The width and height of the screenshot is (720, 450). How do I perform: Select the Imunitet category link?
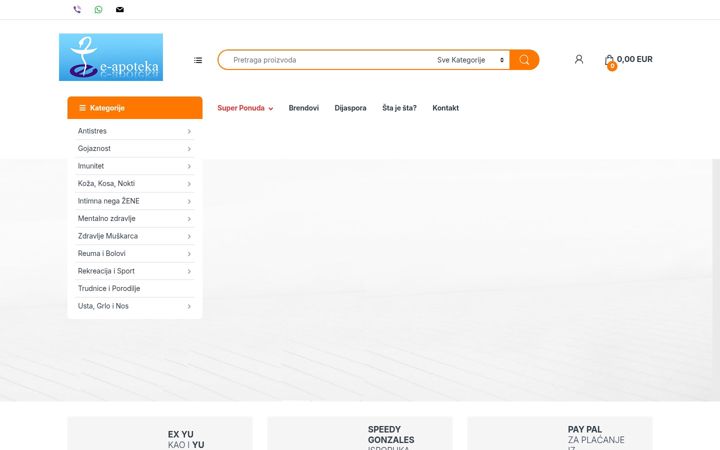click(x=90, y=166)
